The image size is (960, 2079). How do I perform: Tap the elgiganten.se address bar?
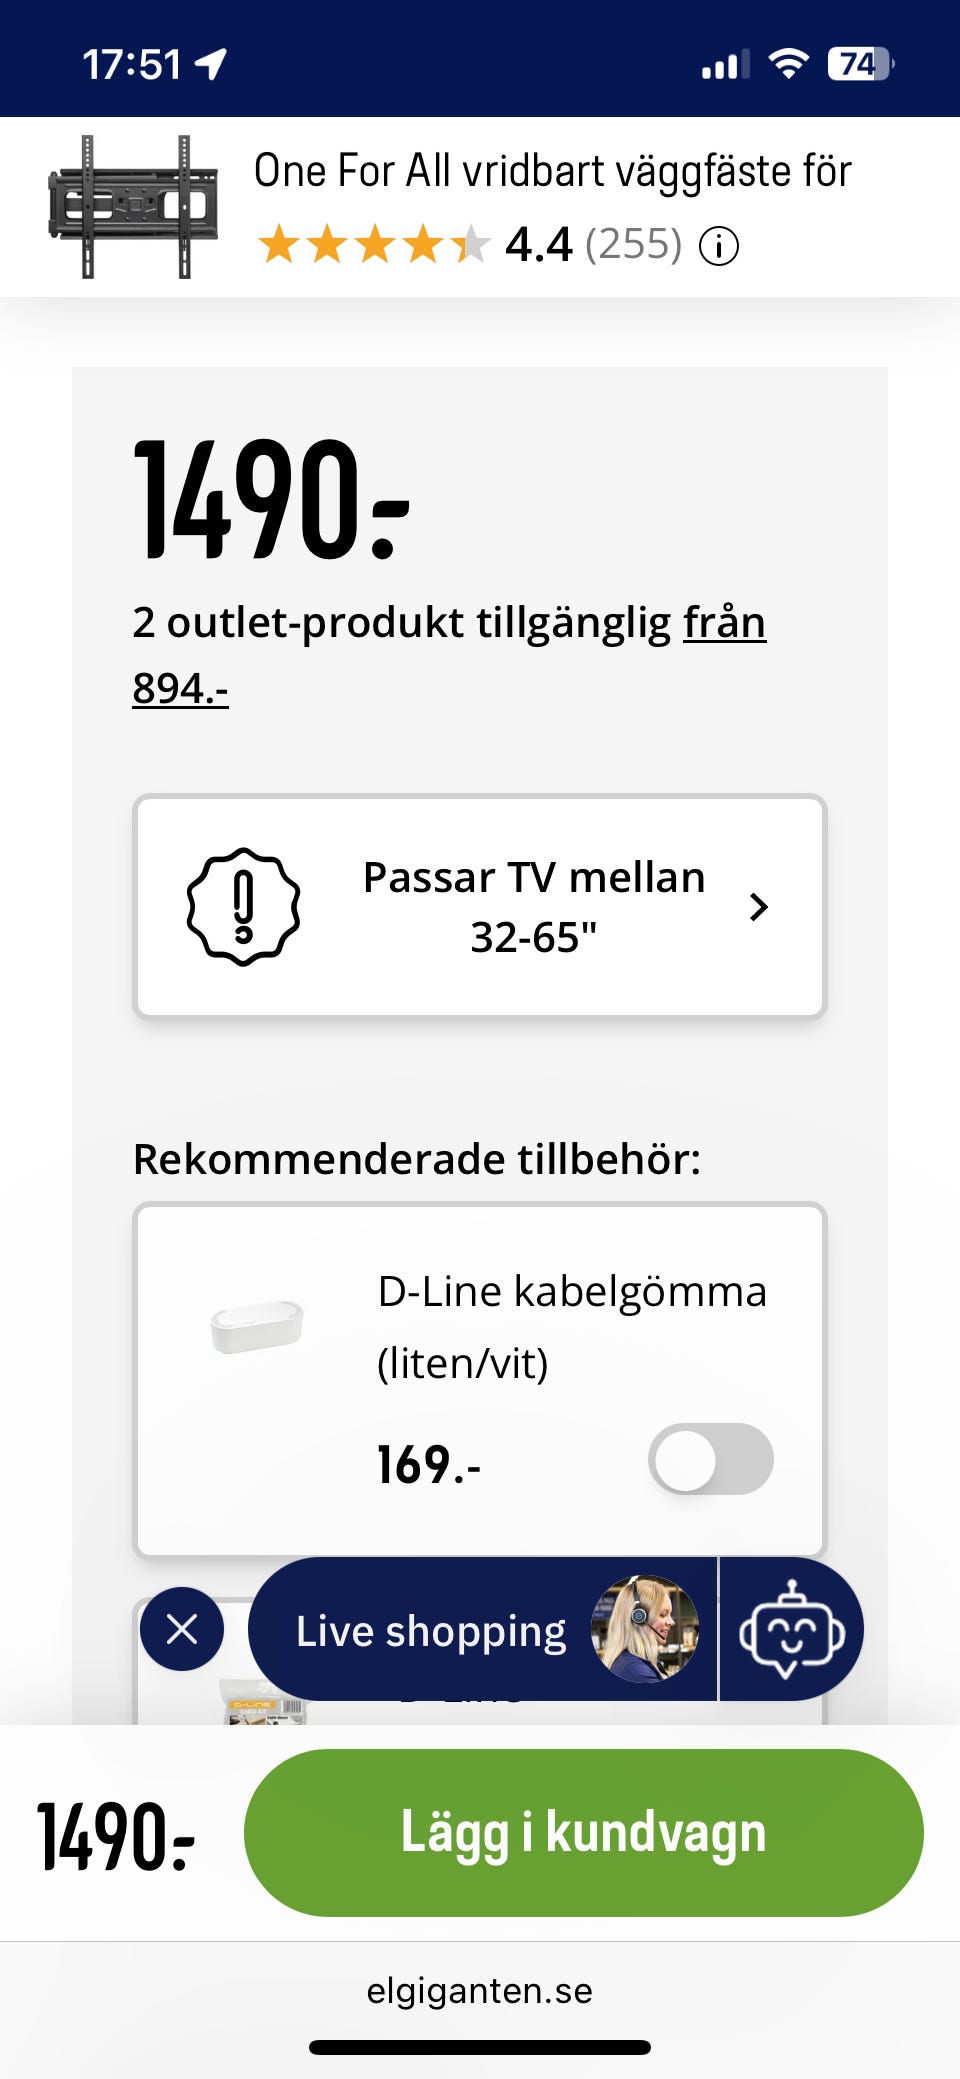(x=480, y=1990)
